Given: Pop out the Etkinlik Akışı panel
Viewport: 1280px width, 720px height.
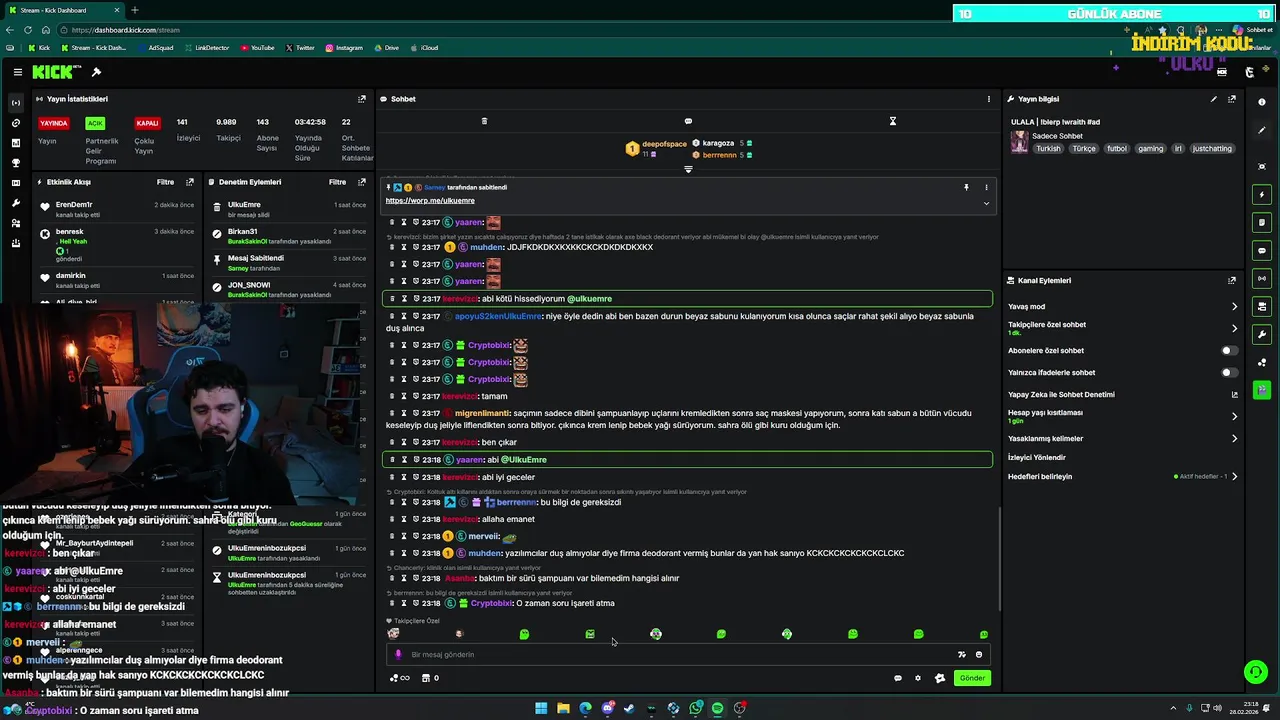Looking at the screenshot, I should pyautogui.click(x=190, y=182).
